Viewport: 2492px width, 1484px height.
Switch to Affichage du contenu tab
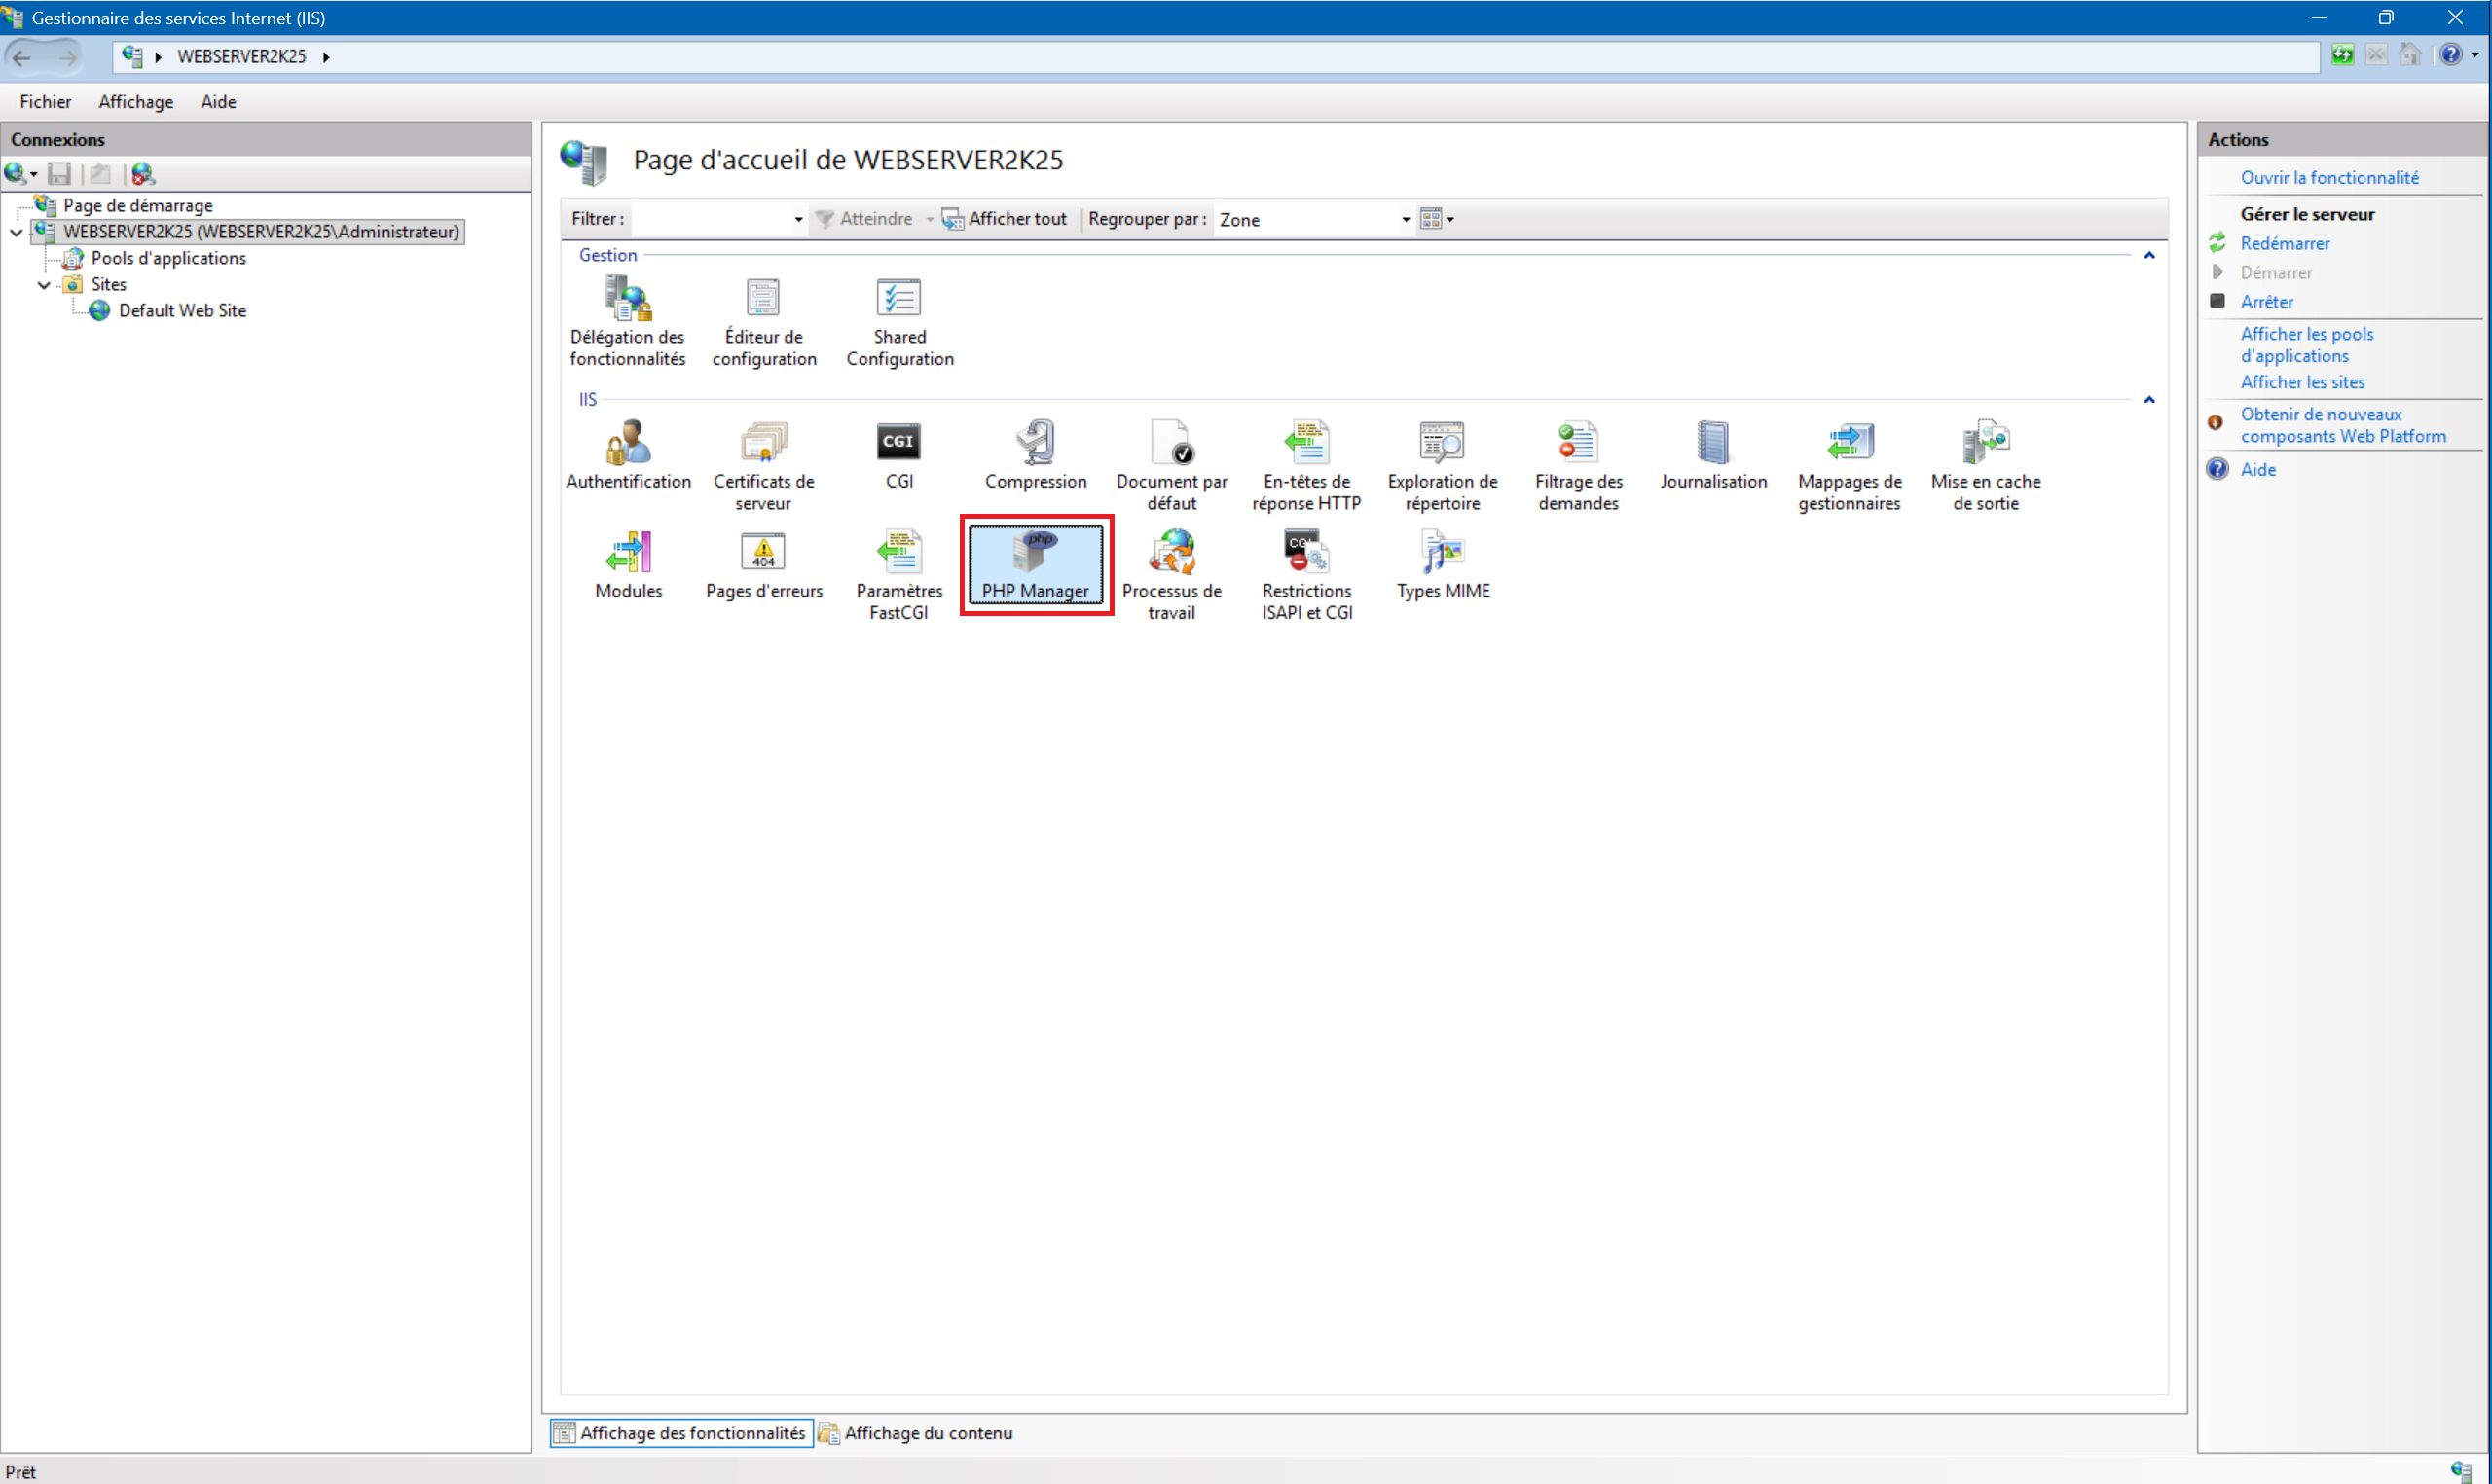[x=926, y=1432]
